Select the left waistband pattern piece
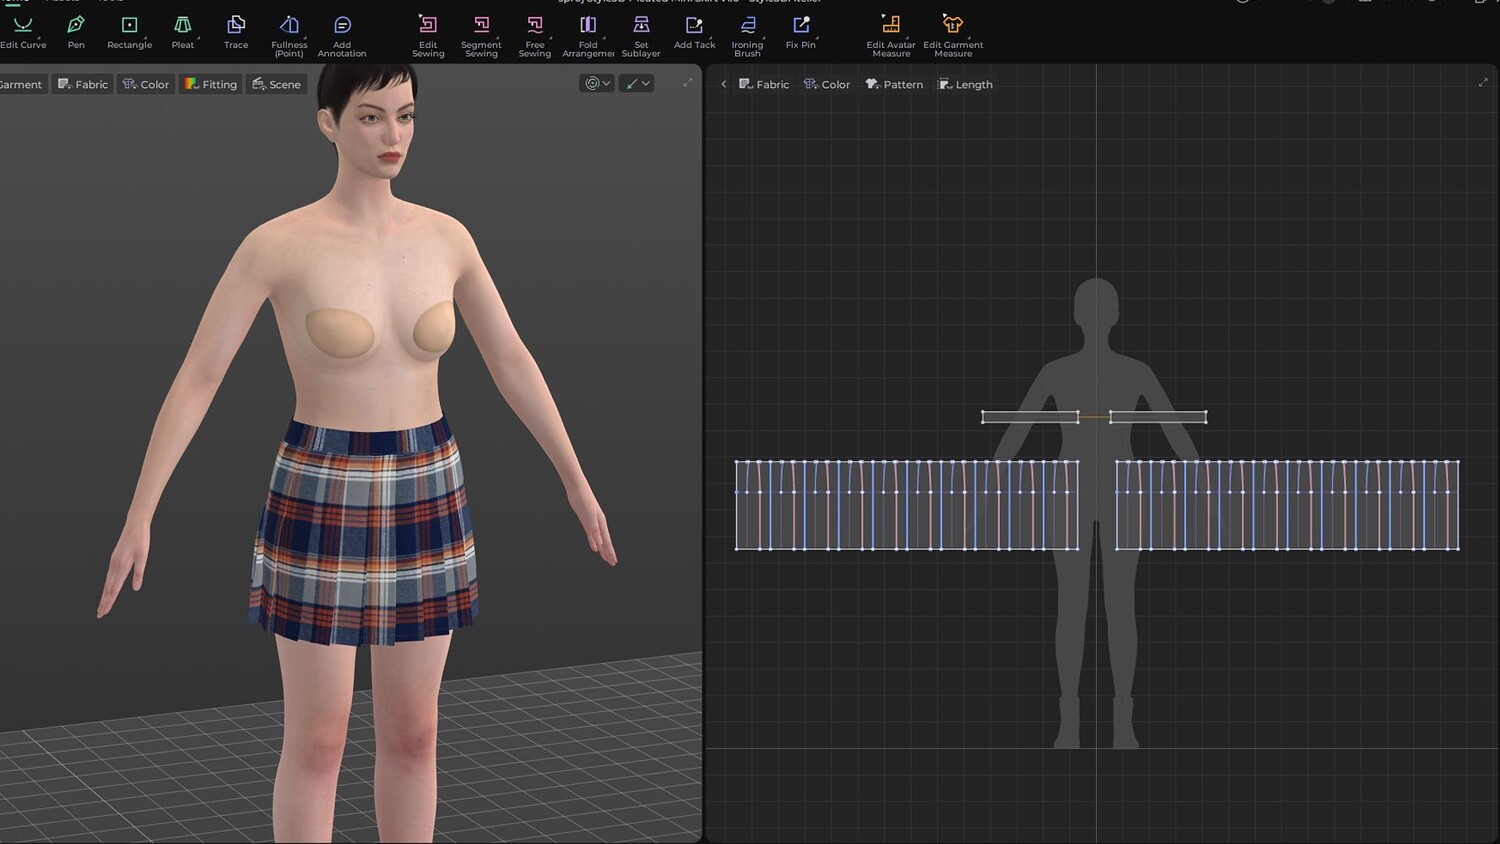 pyautogui.click(x=1030, y=417)
